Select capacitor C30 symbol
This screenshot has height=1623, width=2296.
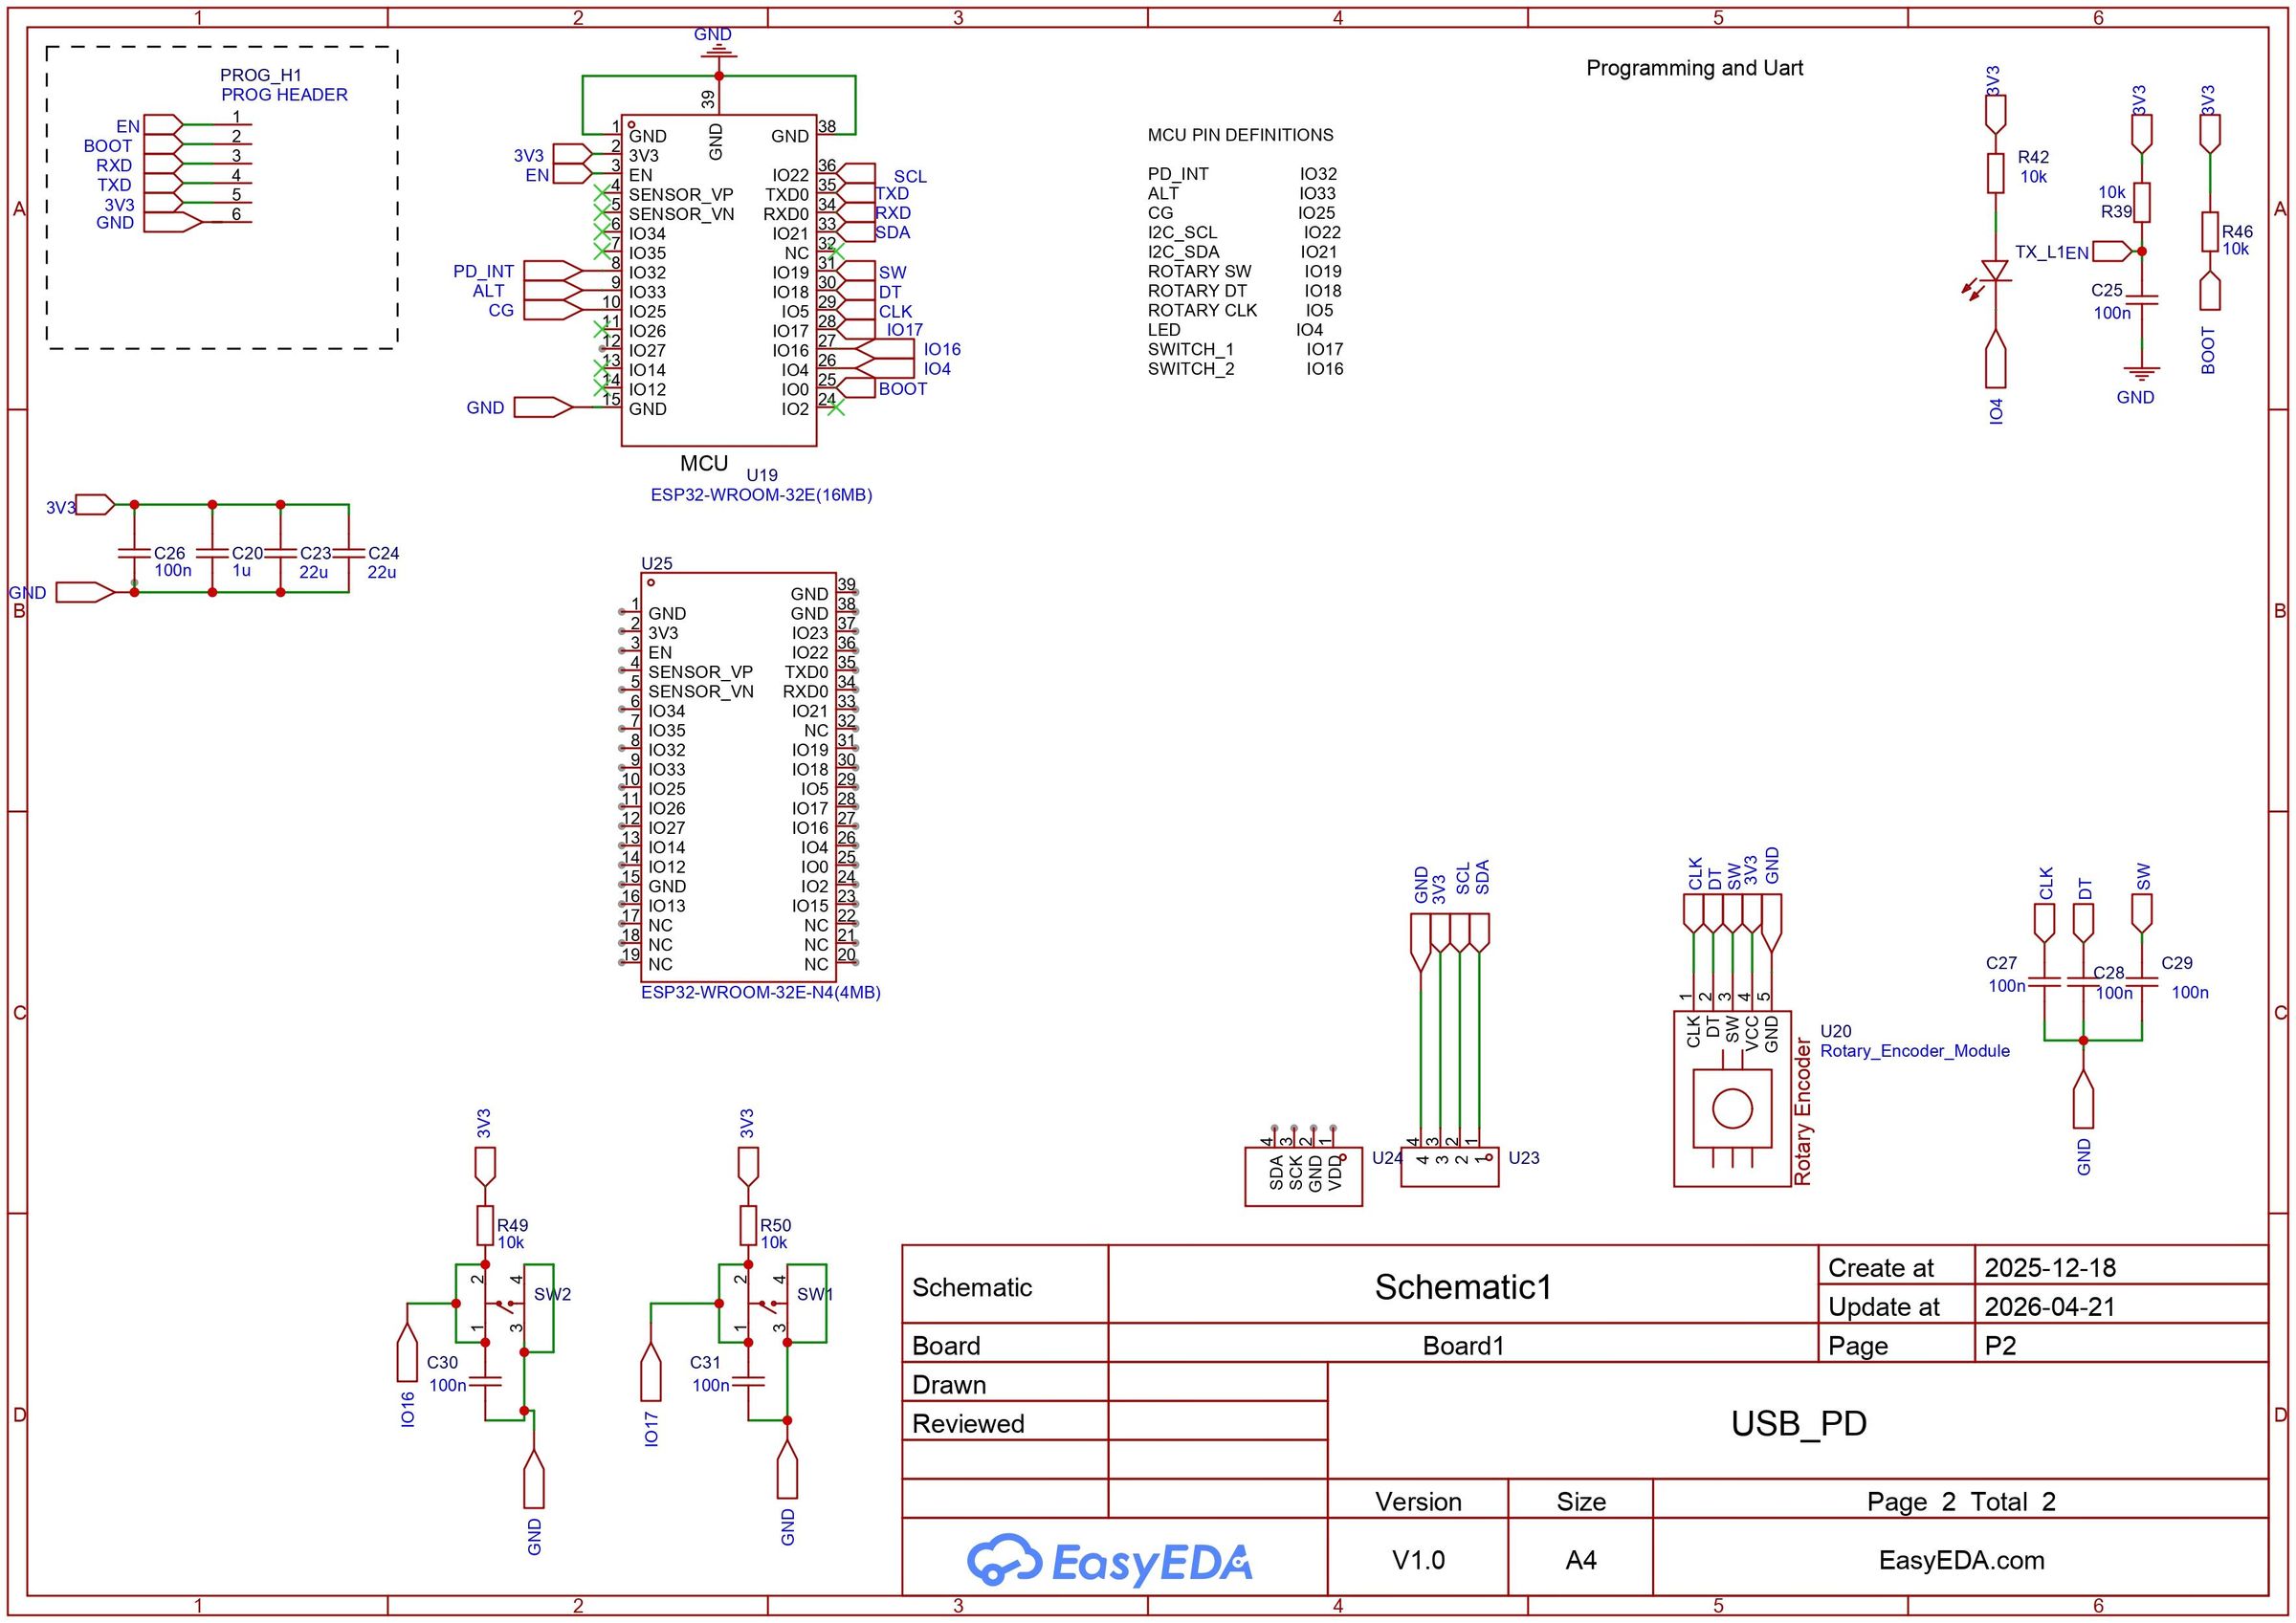tap(484, 1381)
